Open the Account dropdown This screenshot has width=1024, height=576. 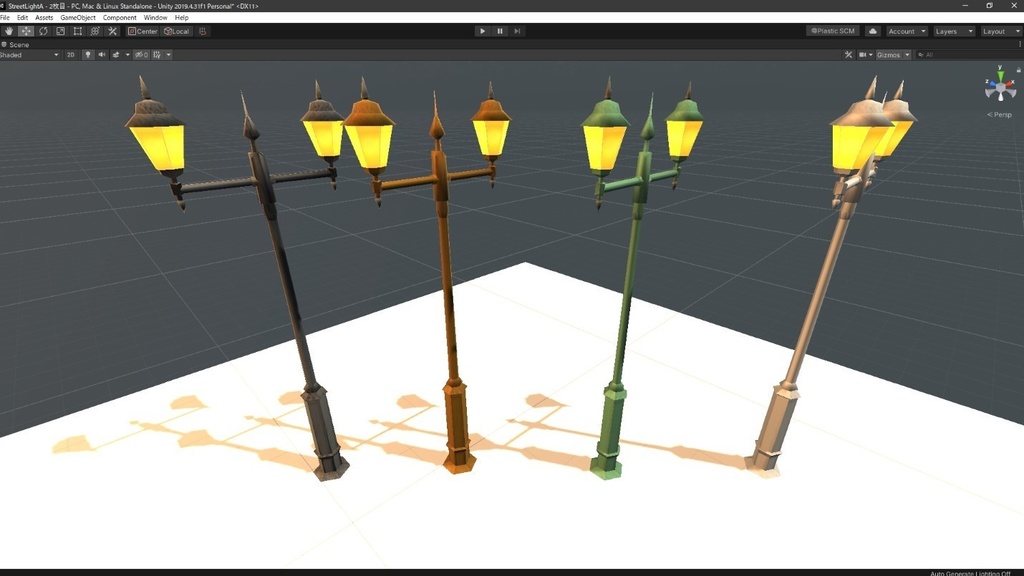pos(906,31)
